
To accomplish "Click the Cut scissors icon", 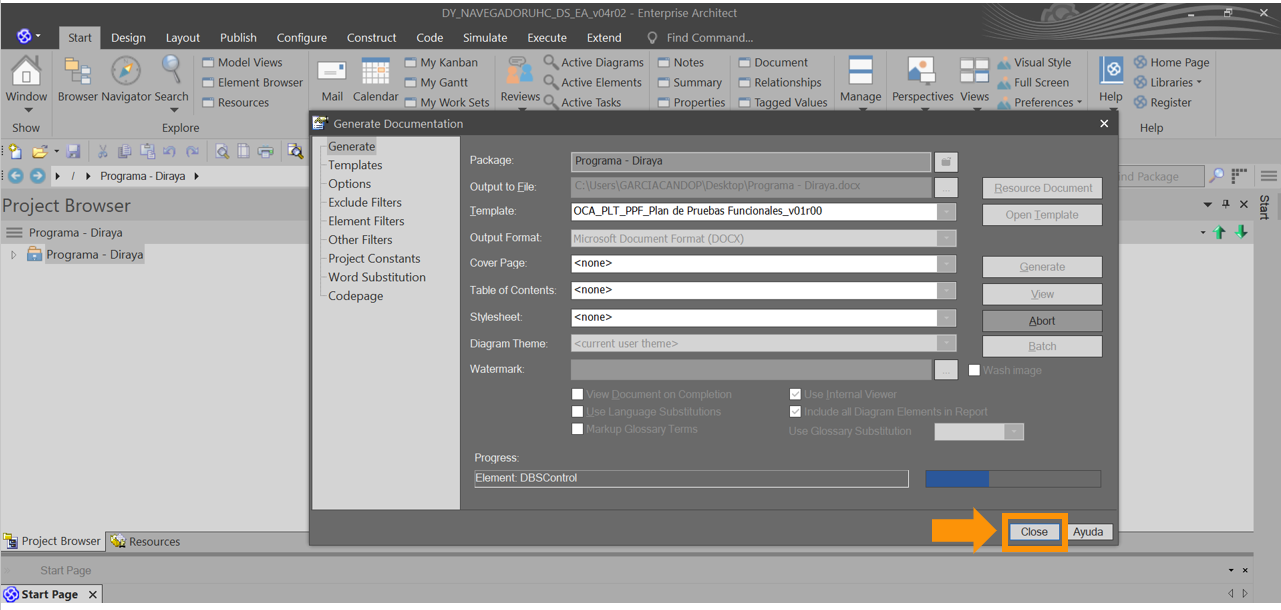I will 102,152.
